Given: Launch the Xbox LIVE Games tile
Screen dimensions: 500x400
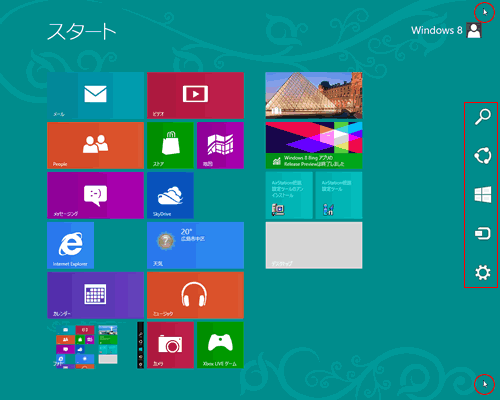Looking at the screenshot, I should [220, 345].
